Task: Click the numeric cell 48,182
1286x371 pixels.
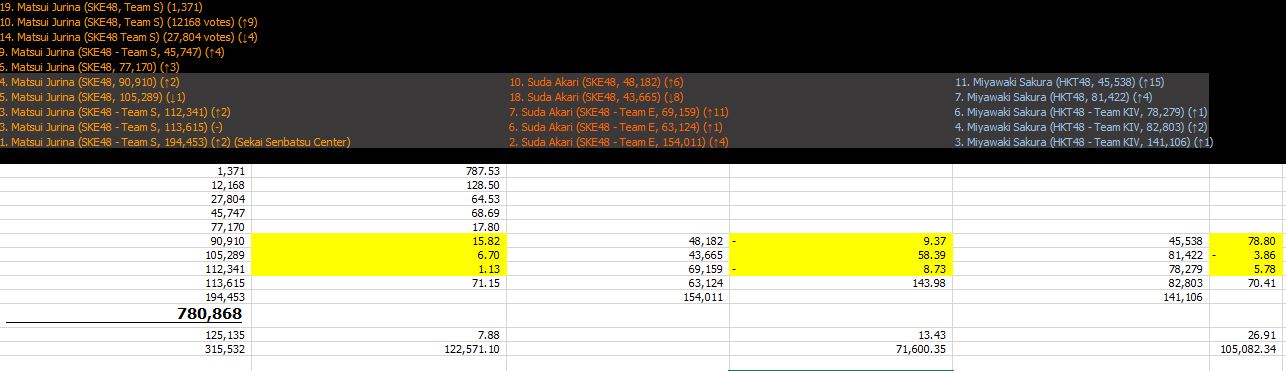Action: click(617, 241)
